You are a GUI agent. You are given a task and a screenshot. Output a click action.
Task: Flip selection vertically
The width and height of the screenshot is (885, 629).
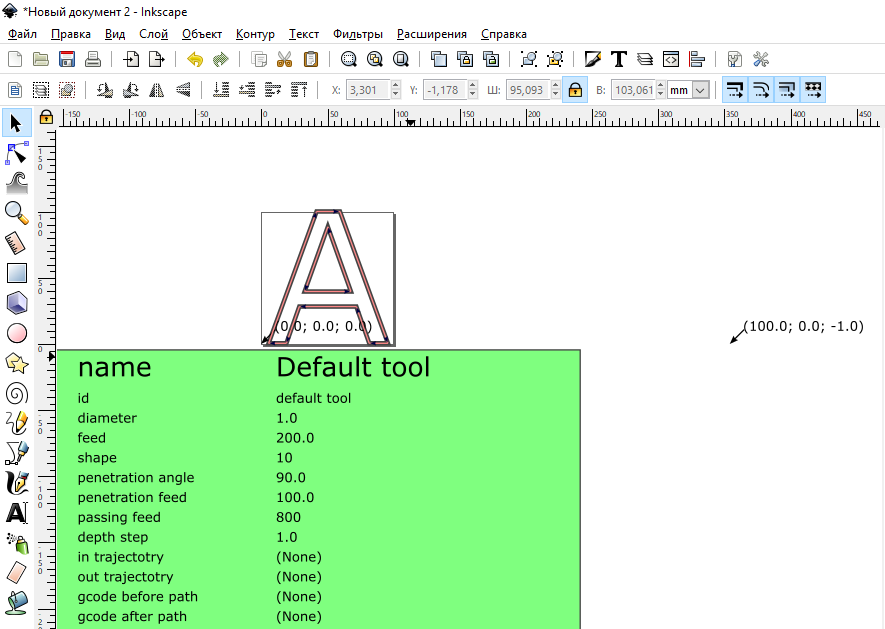pos(183,90)
